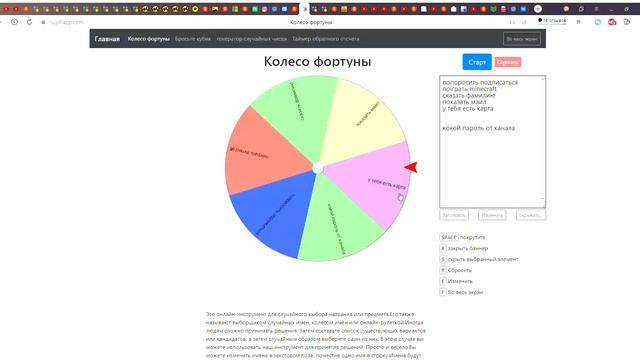Click the line 'попоросить подписаться' in the list
This screenshot has width=640, height=360.
point(480,82)
